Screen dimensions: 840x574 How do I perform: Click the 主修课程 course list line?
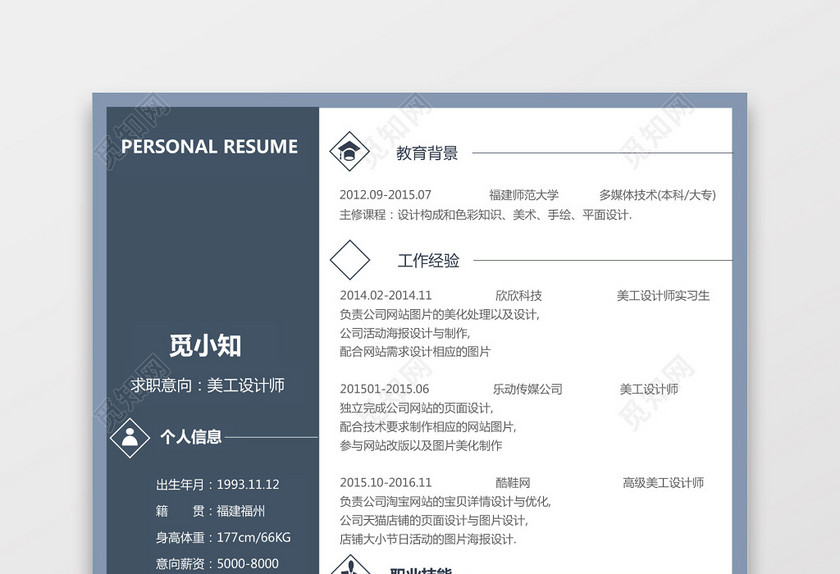(485, 215)
